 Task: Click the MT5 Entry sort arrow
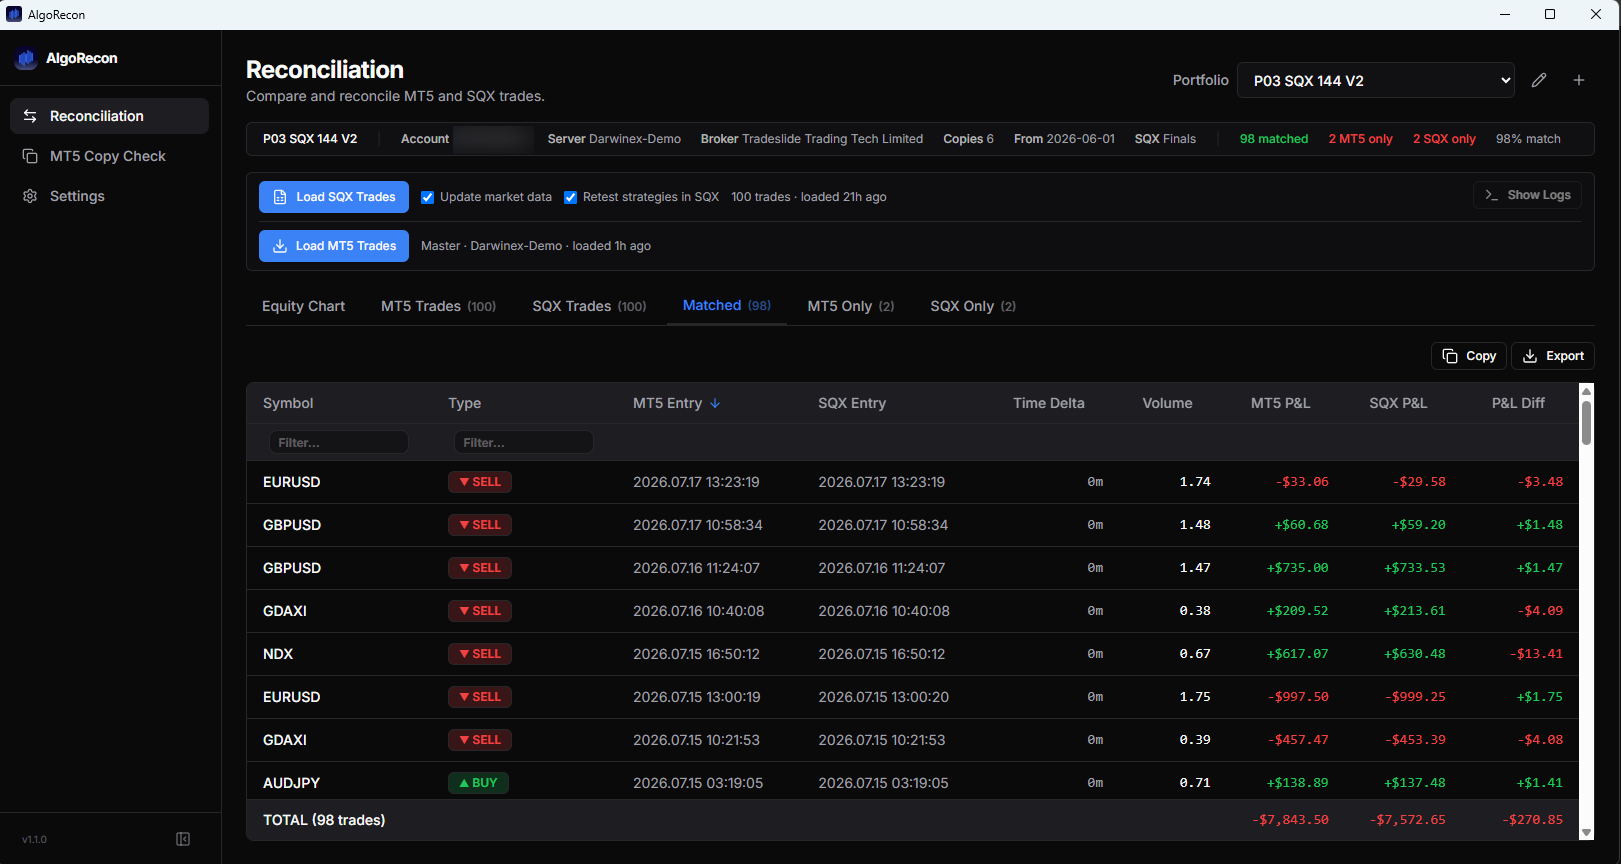pyautogui.click(x=715, y=403)
